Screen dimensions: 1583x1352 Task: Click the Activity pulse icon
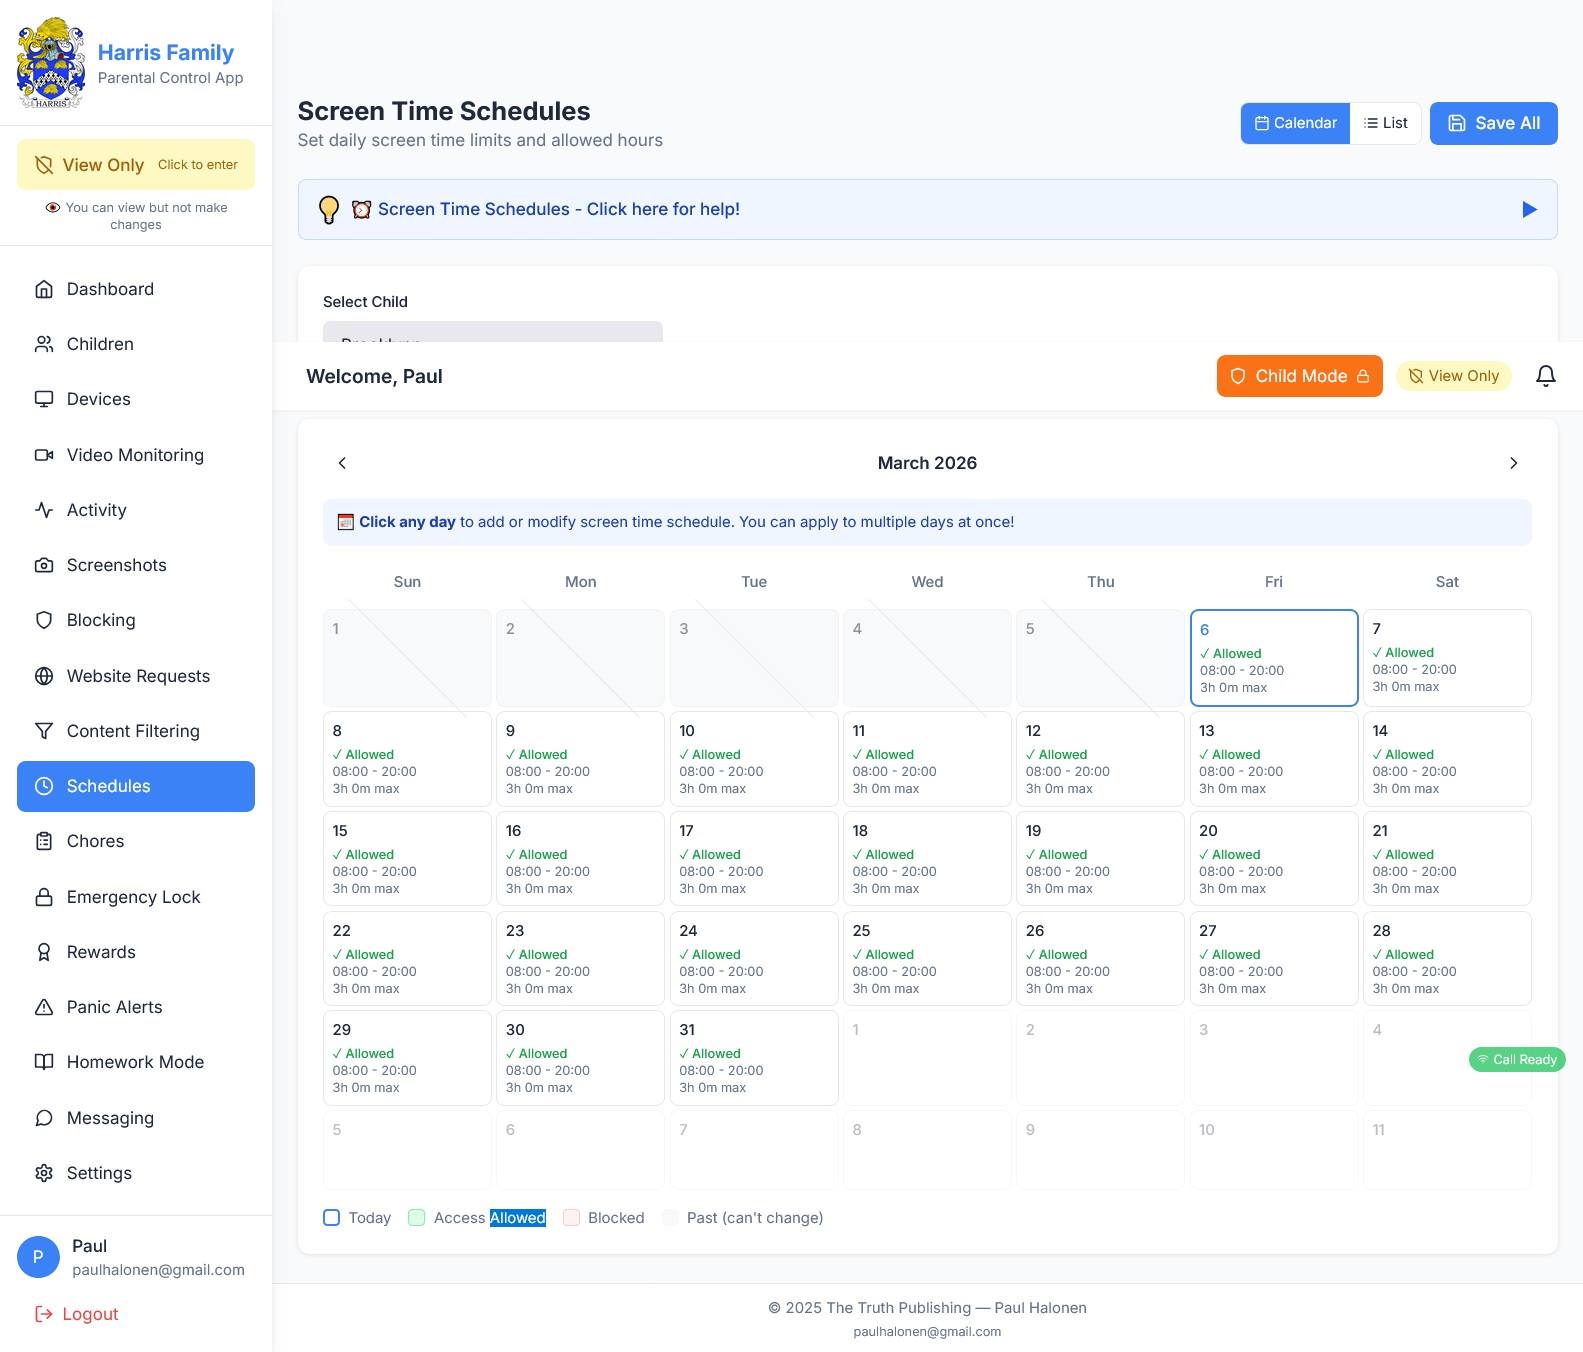[44, 510]
